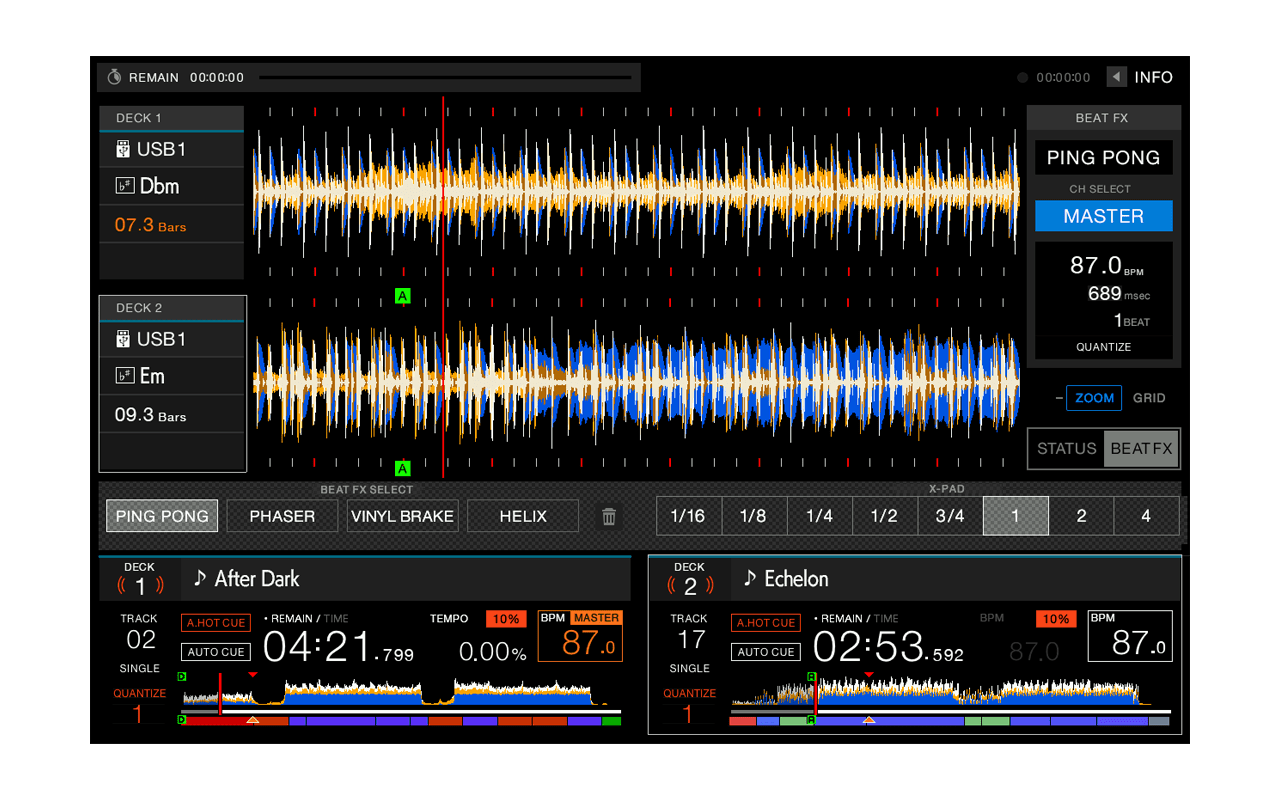The height and width of the screenshot is (800, 1280).
Task: Select the BEAT FX tab
Action: click(1140, 449)
